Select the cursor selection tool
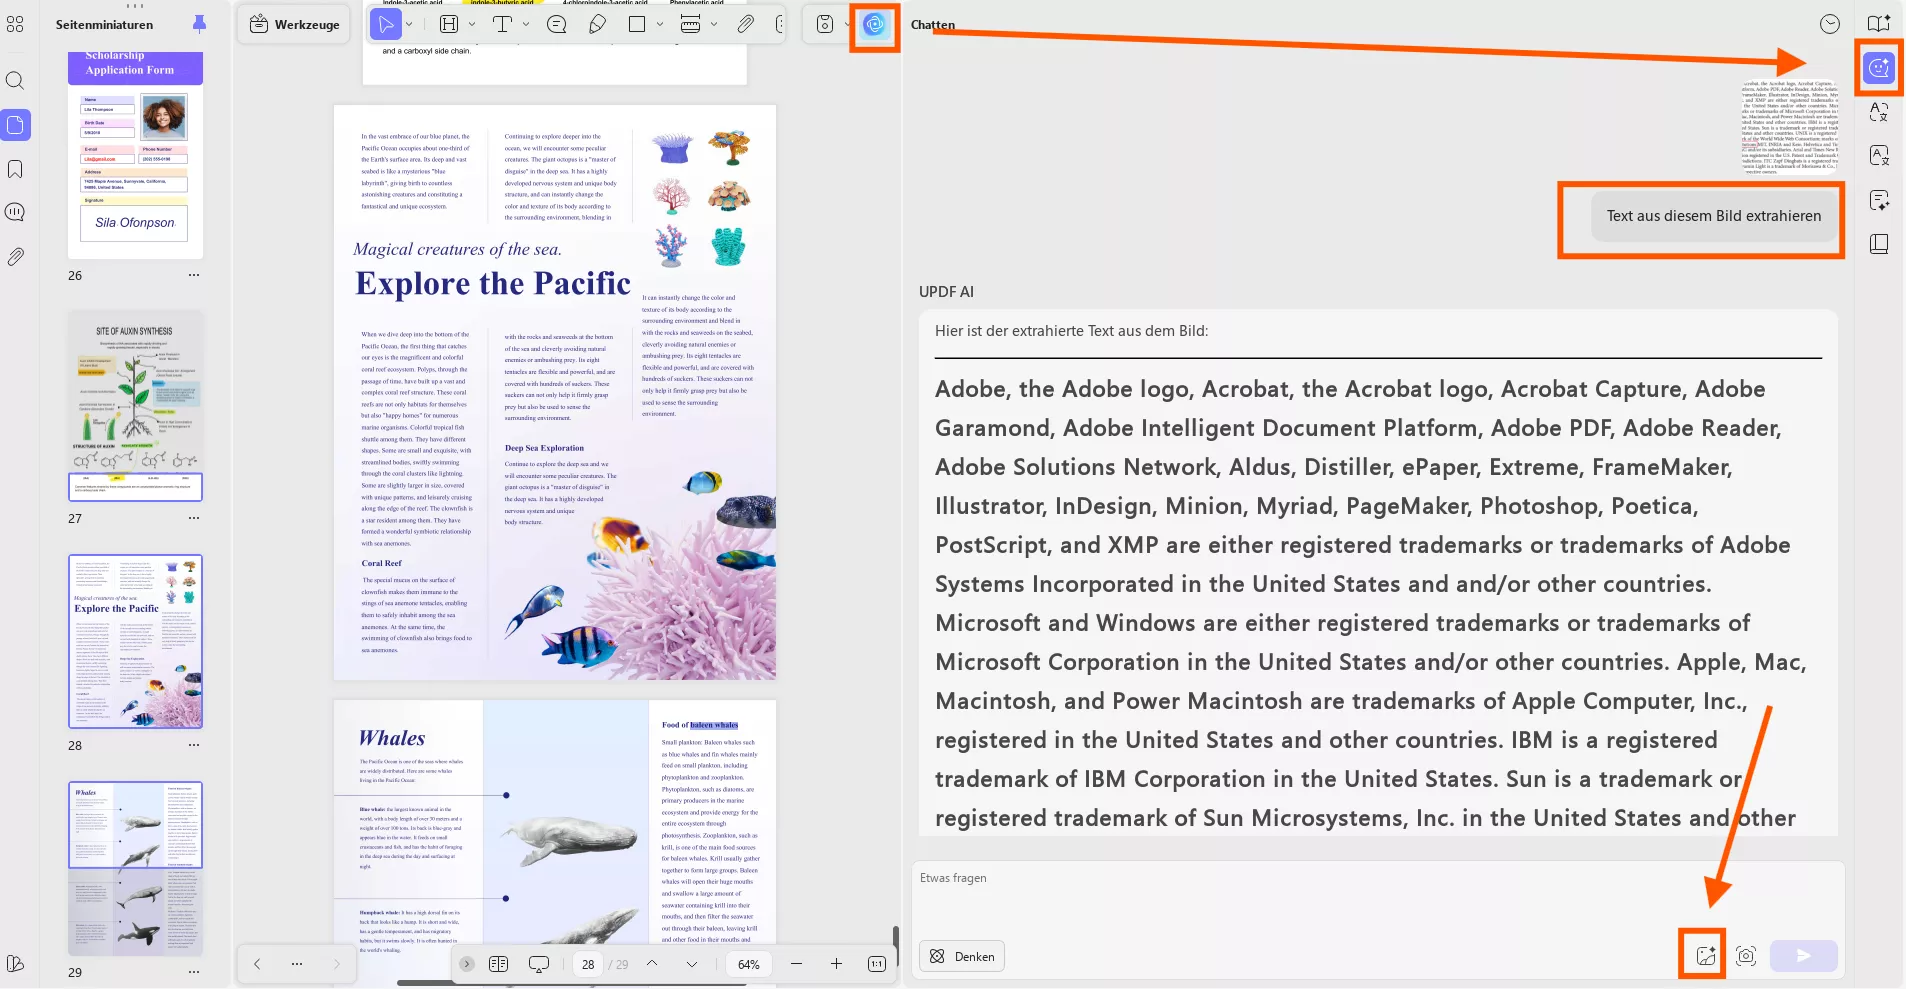This screenshot has width=1906, height=989. tap(386, 24)
